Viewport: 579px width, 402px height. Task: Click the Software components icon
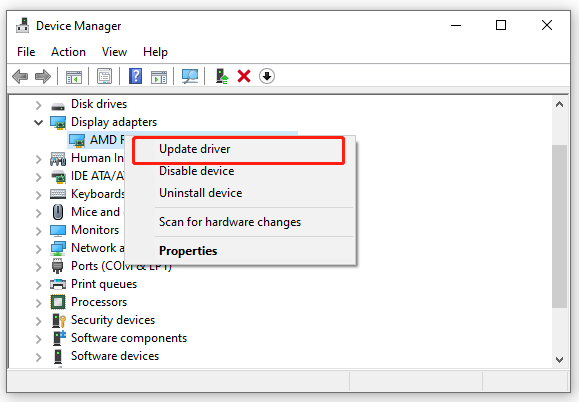click(x=59, y=338)
